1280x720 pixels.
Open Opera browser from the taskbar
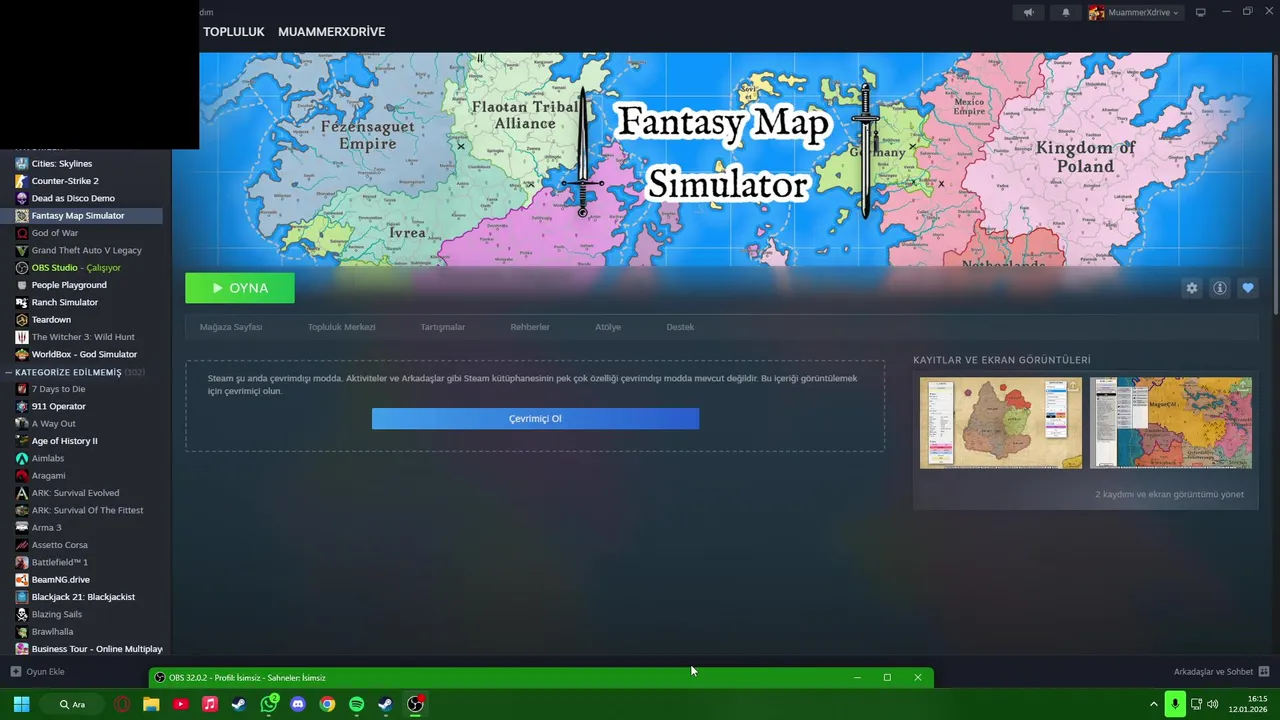click(122, 704)
